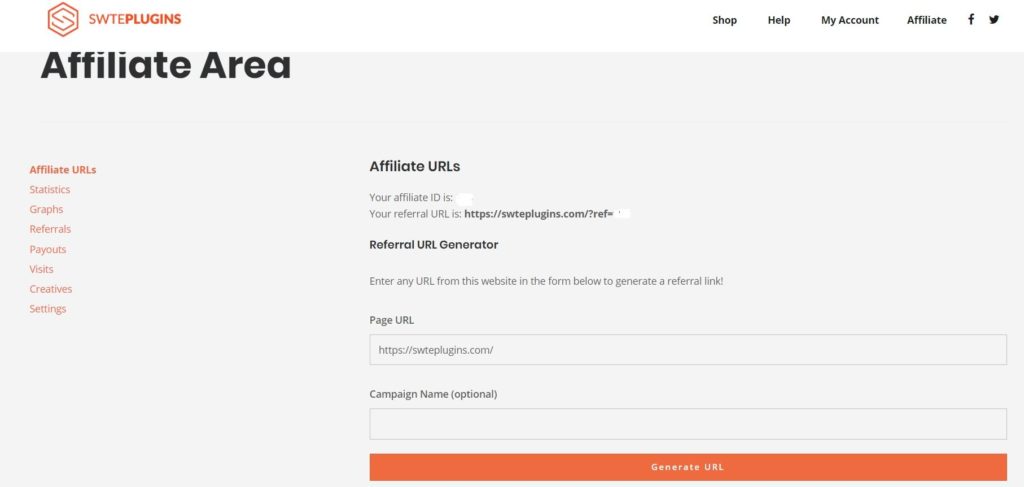Switch to the Statistics sidebar link

pos(50,189)
